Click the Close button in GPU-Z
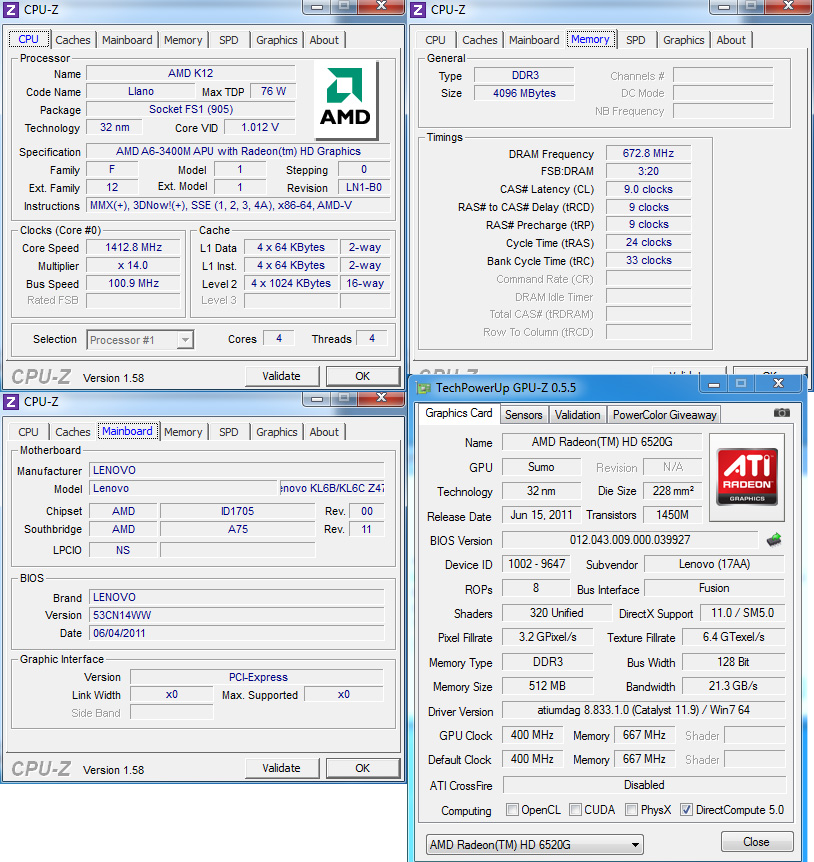This screenshot has width=814, height=862. (756, 842)
